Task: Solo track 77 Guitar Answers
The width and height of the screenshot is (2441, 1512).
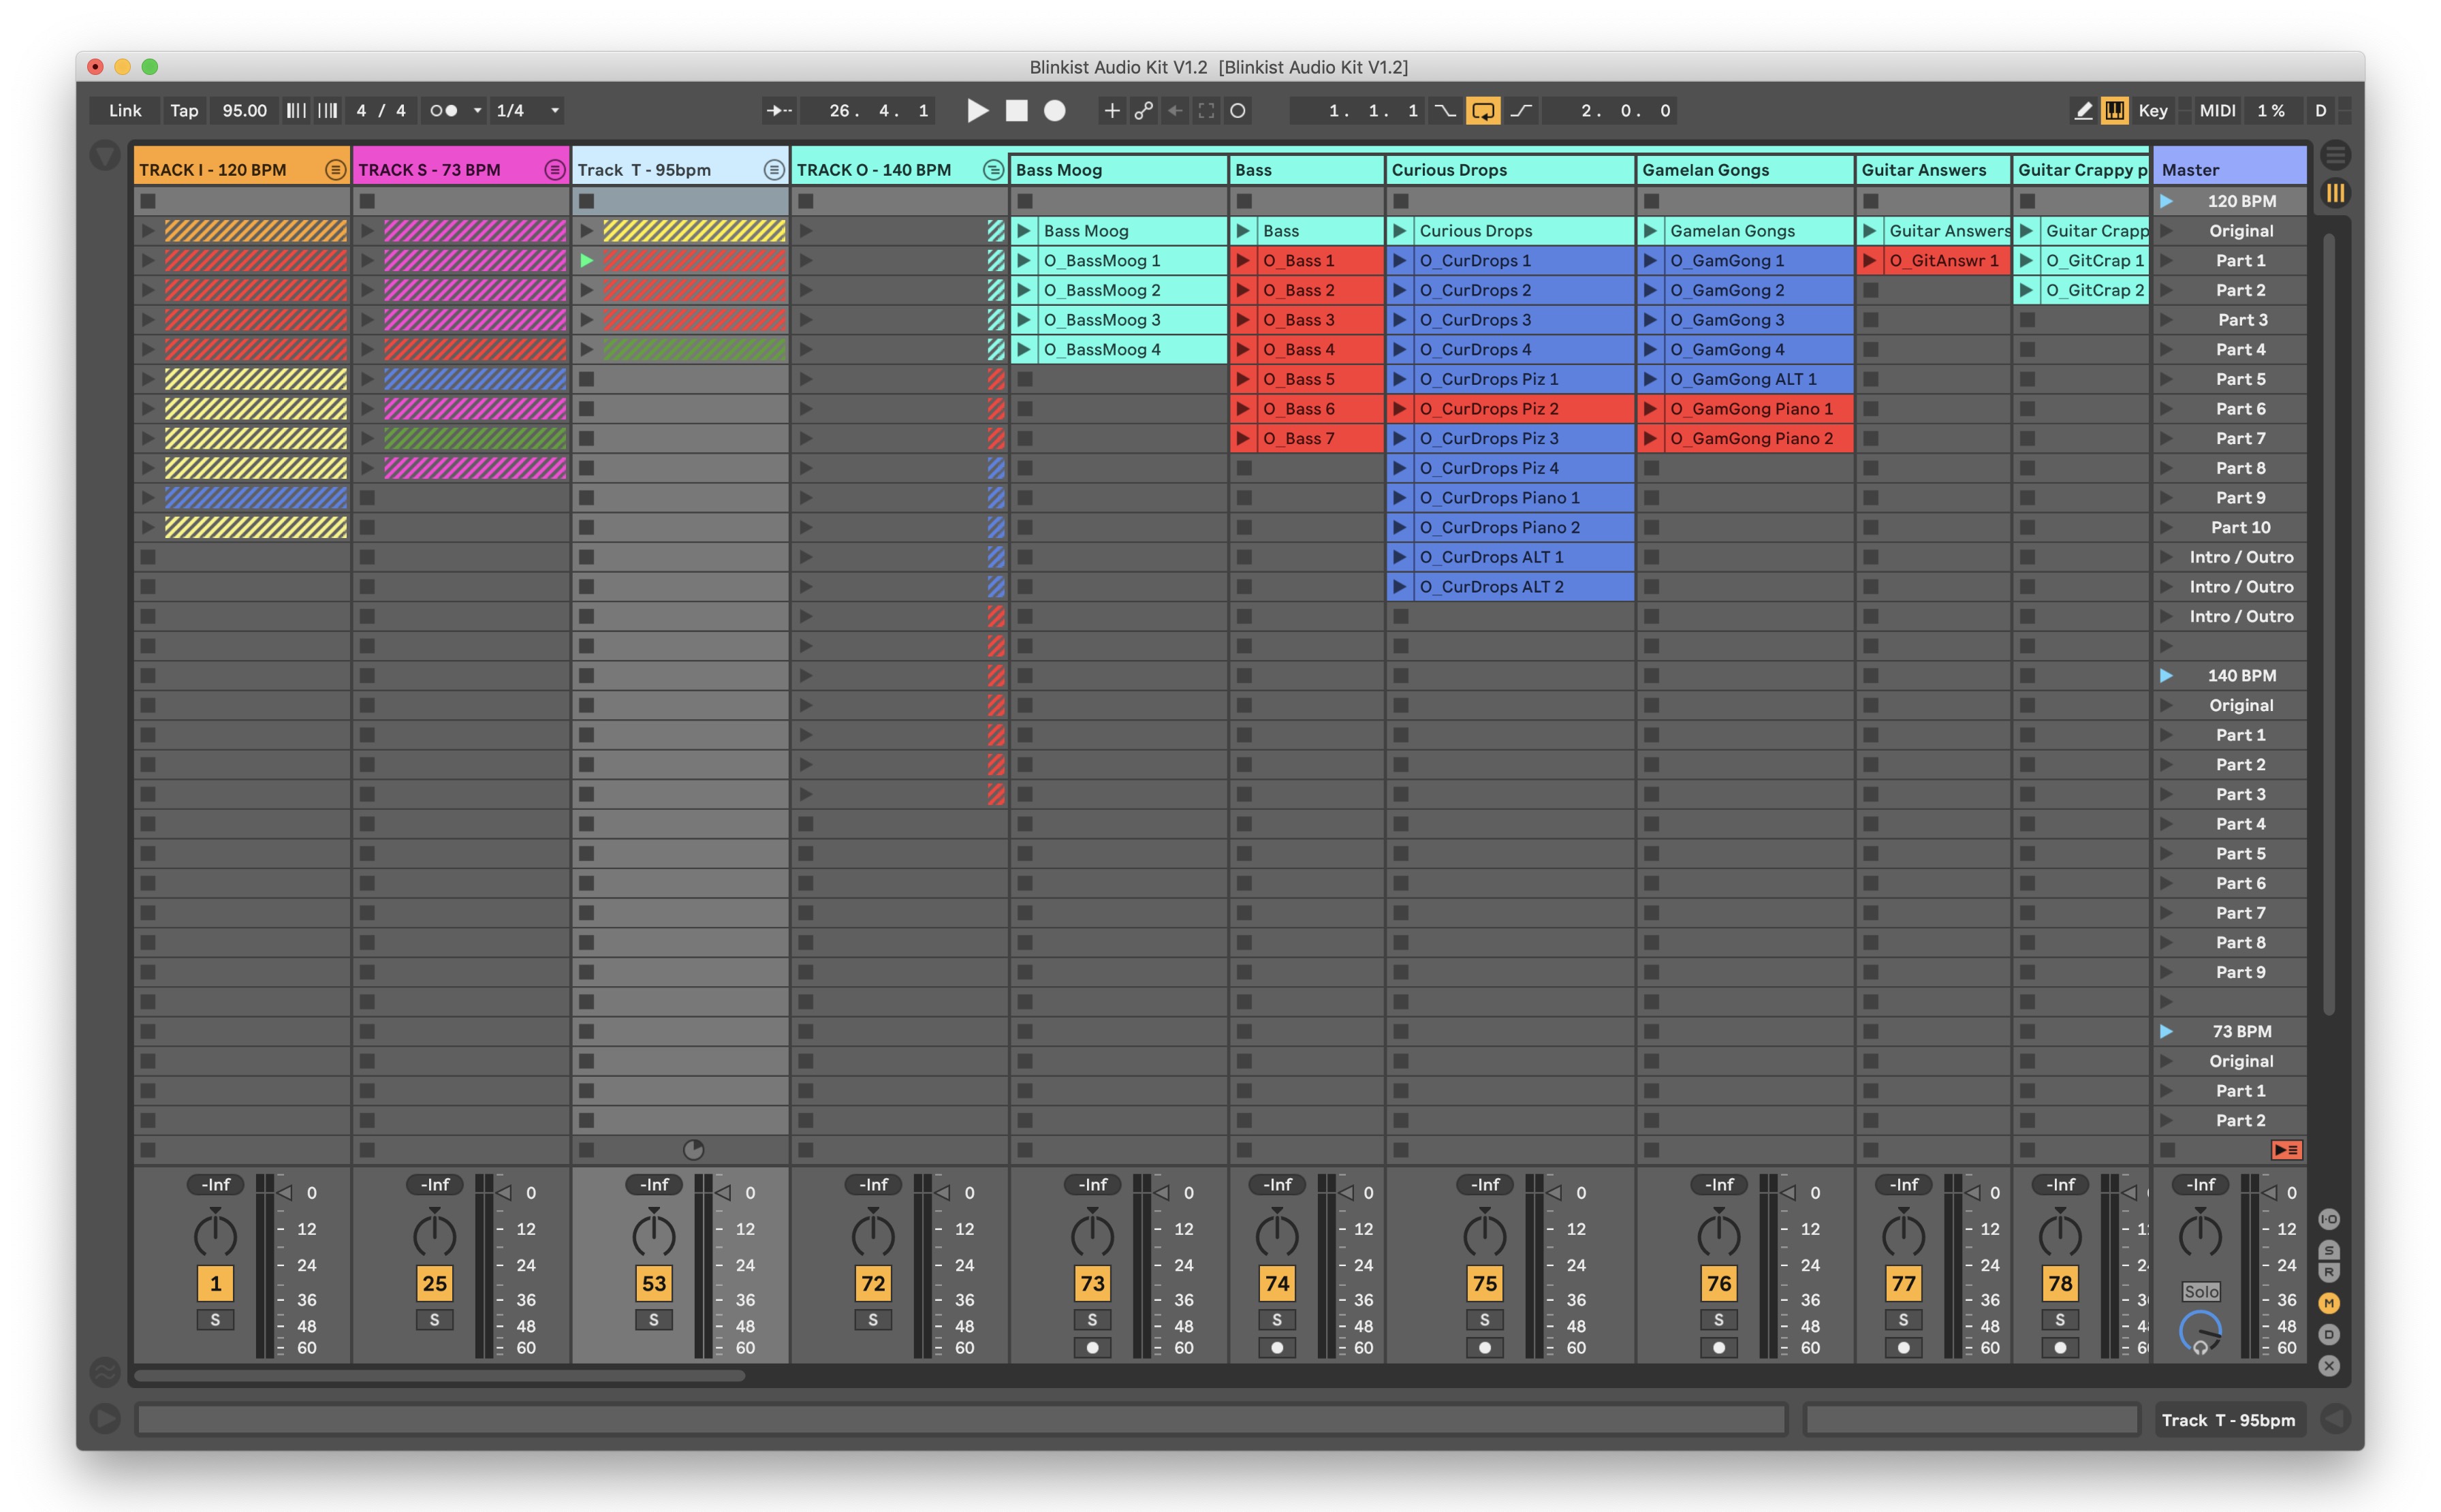Action: (1903, 1320)
